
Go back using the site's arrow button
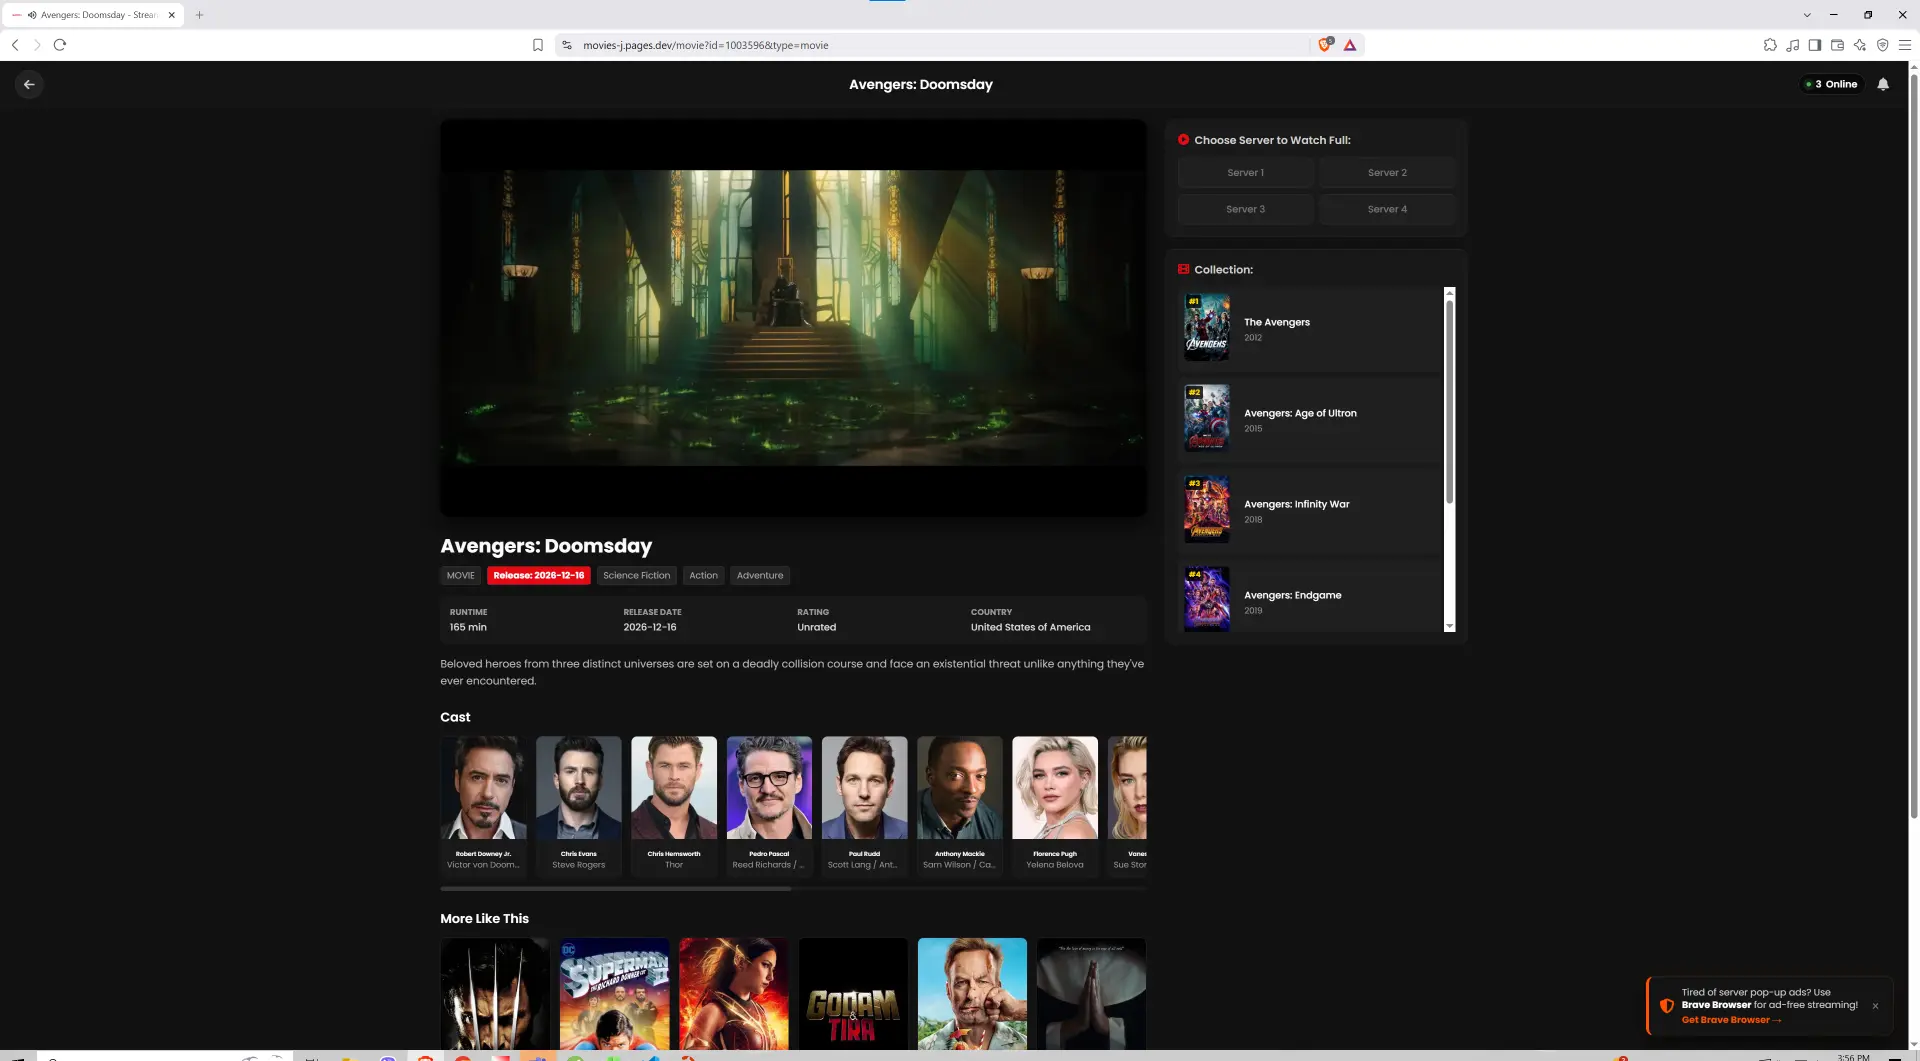29,85
